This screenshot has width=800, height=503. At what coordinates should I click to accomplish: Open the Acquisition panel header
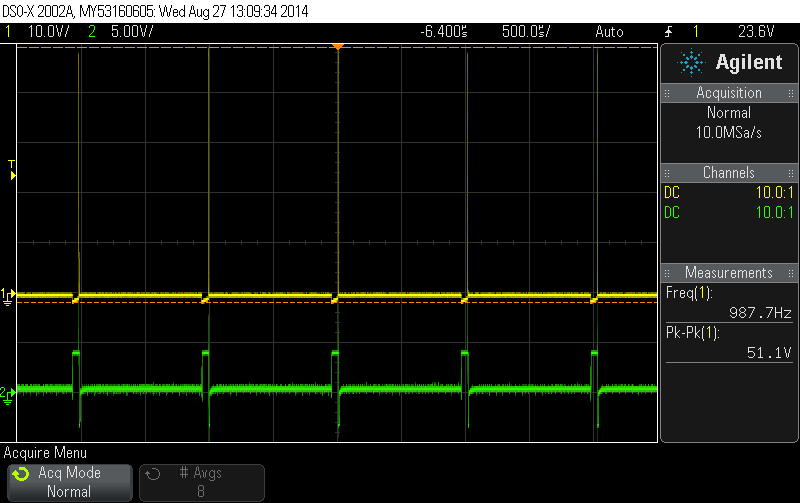(x=729, y=93)
